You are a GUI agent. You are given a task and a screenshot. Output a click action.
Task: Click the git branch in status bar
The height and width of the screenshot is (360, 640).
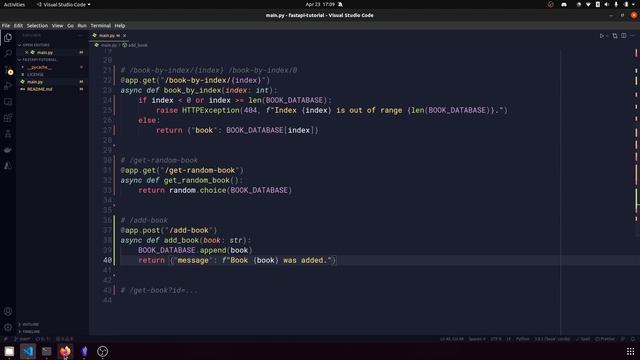point(22,339)
